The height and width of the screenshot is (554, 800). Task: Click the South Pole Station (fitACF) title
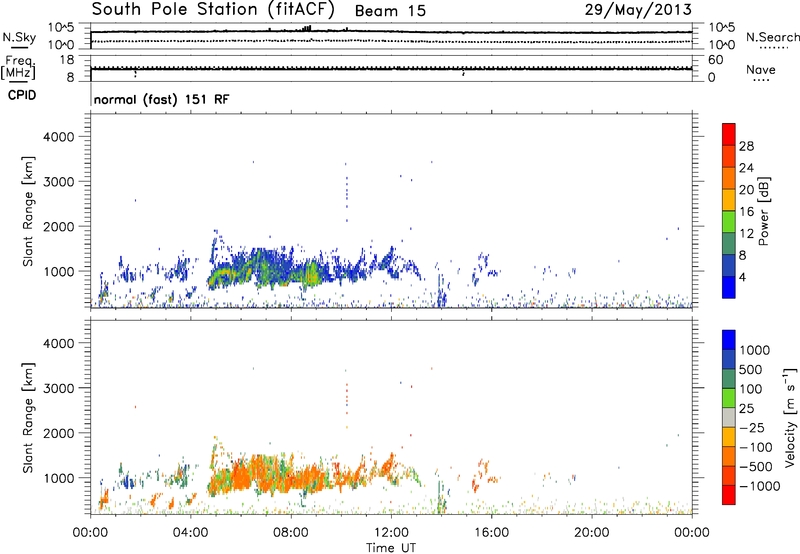(213, 9)
